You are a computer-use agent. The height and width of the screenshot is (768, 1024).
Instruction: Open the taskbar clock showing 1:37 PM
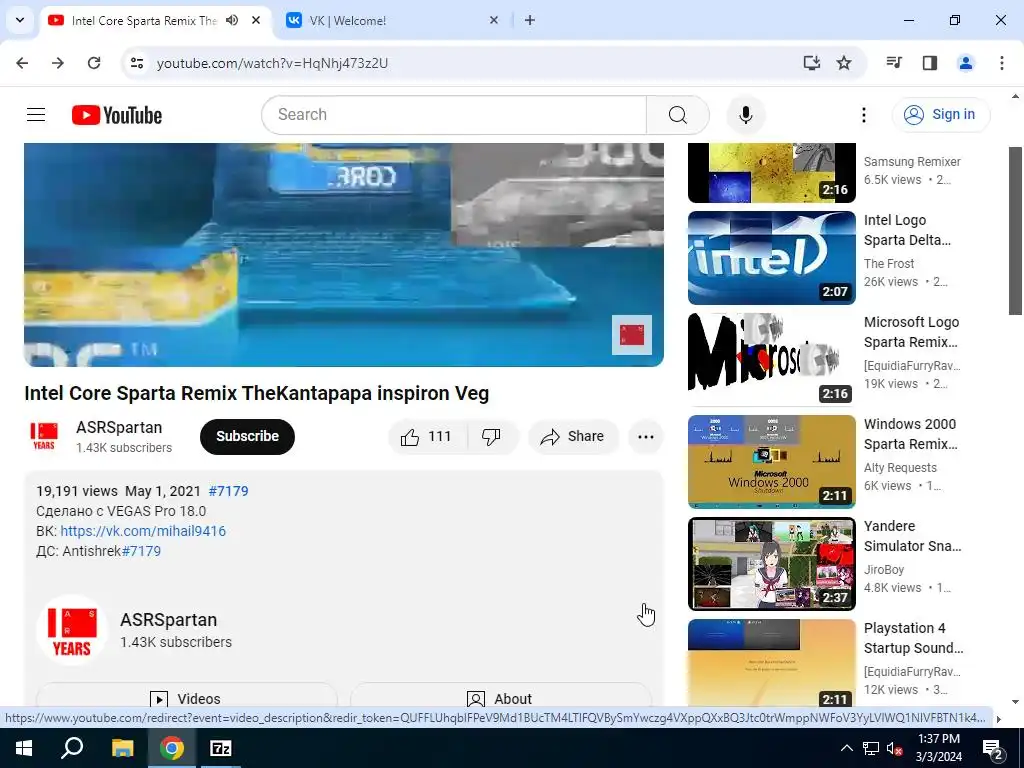(x=938, y=748)
